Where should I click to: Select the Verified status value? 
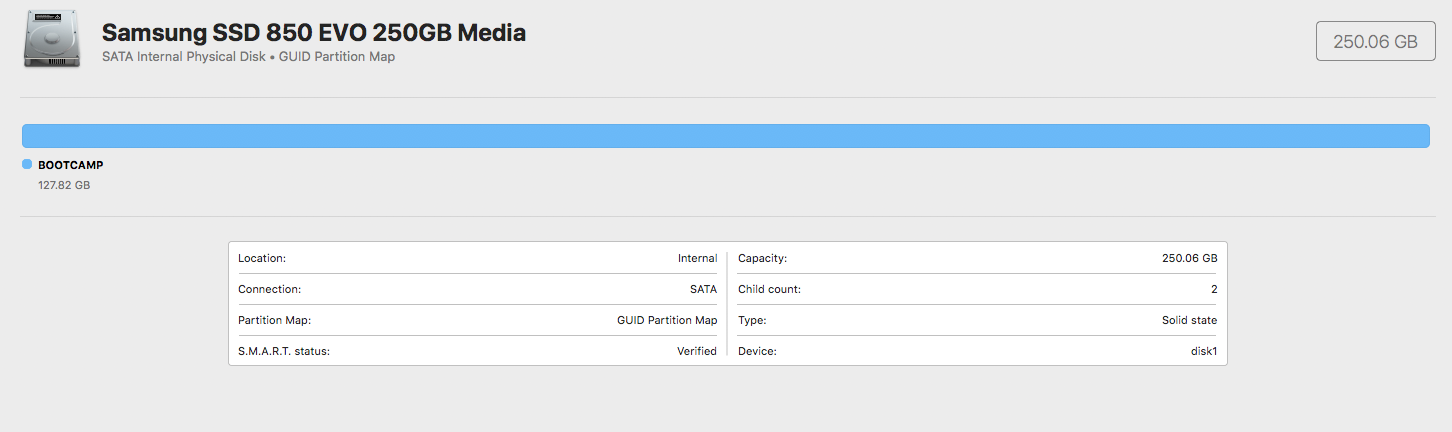(x=696, y=351)
